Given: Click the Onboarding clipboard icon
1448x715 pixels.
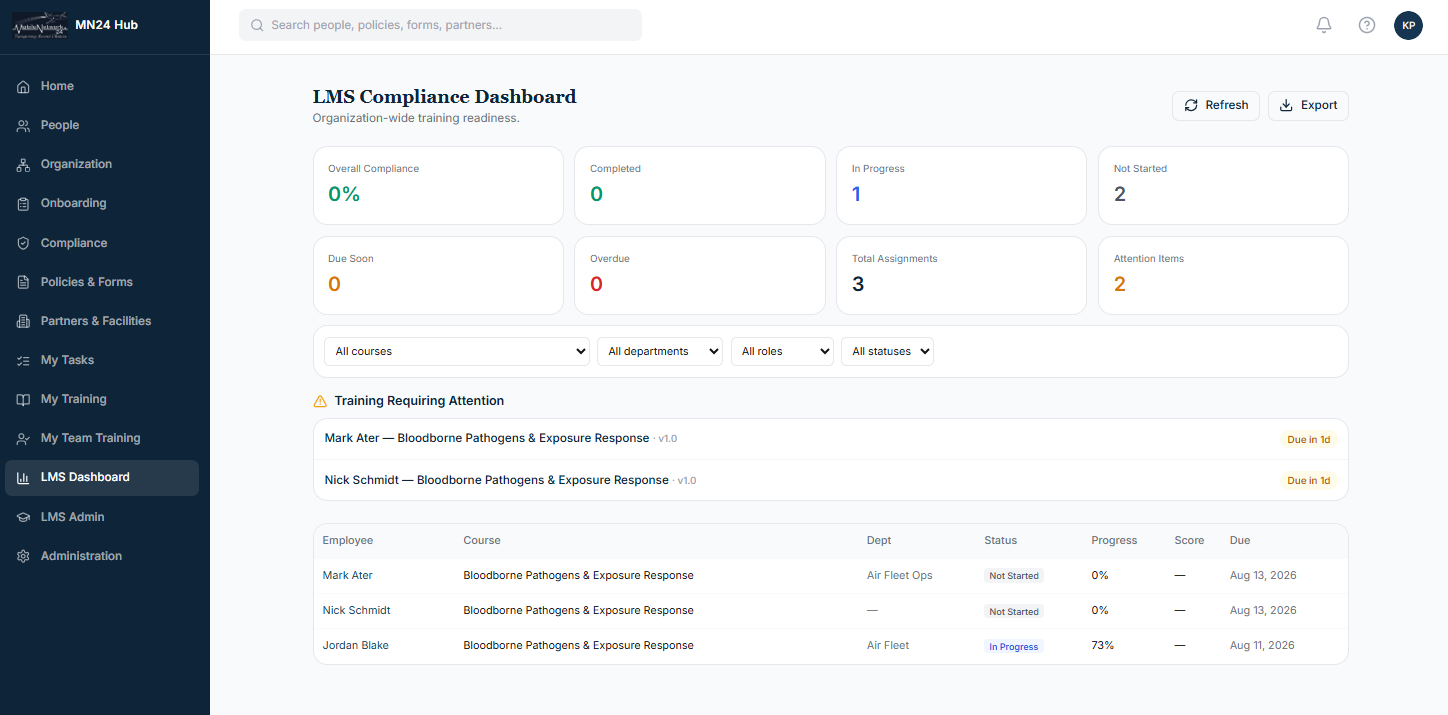Looking at the screenshot, I should 23,204.
